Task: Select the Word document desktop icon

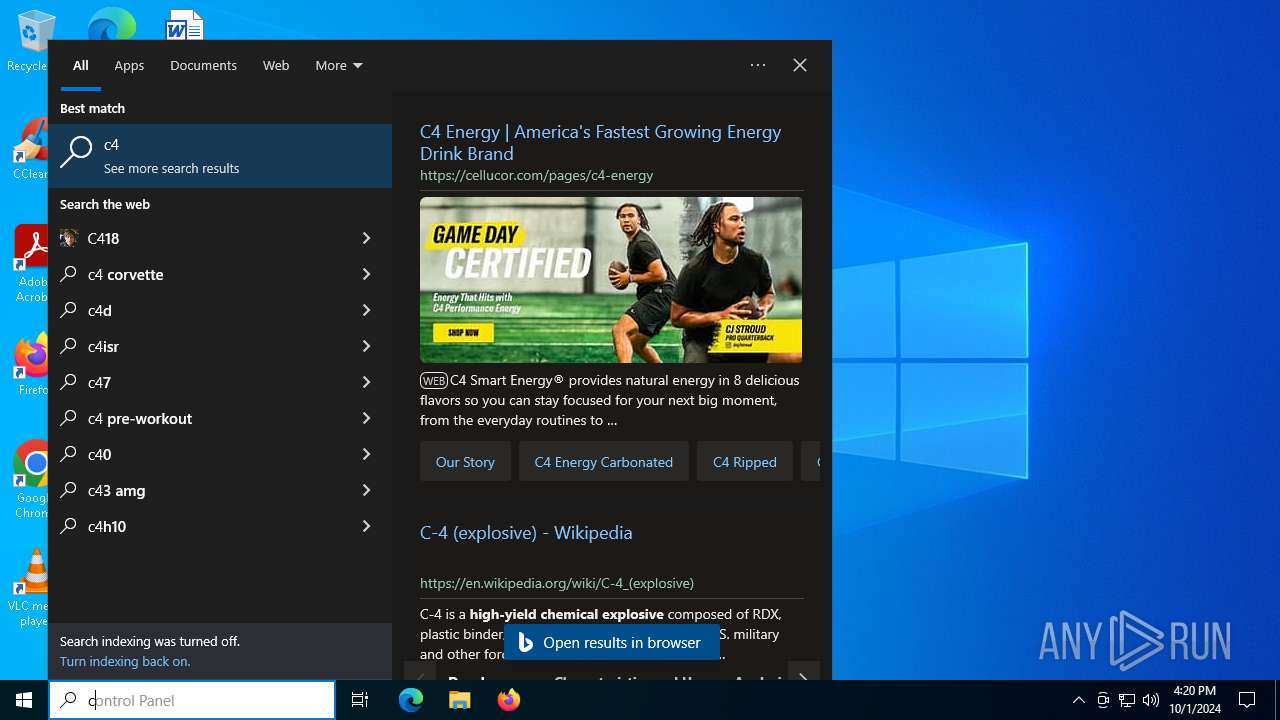Action: tap(185, 24)
